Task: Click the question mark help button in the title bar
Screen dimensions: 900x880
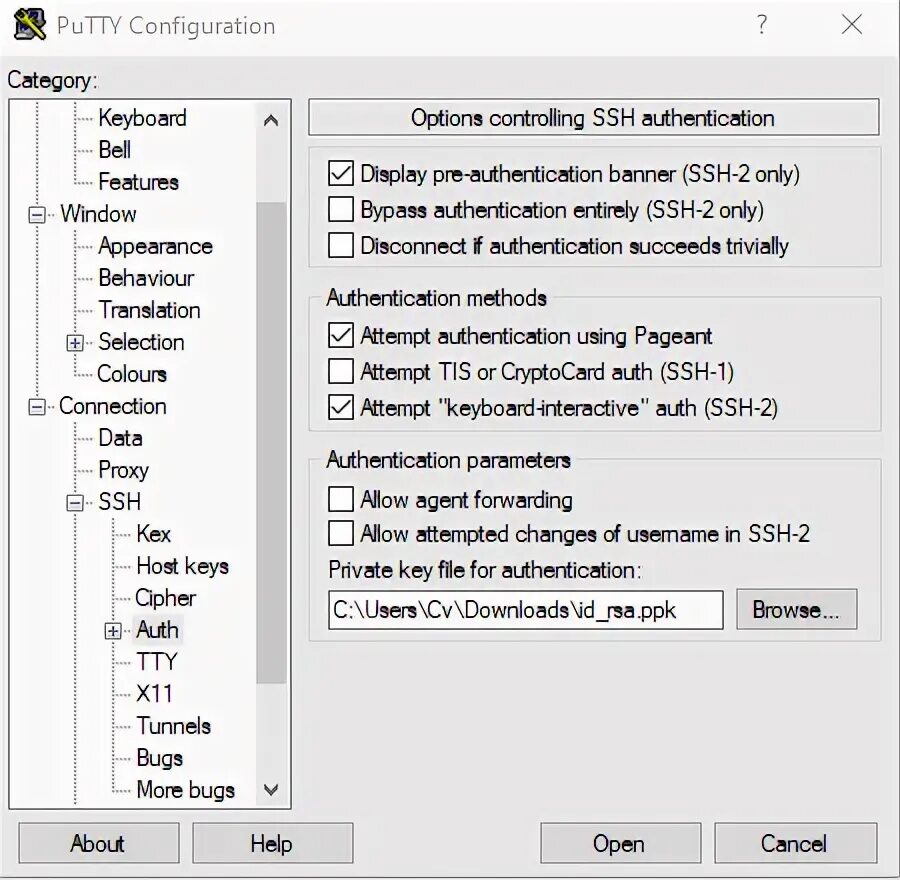Action: (762, 25)
